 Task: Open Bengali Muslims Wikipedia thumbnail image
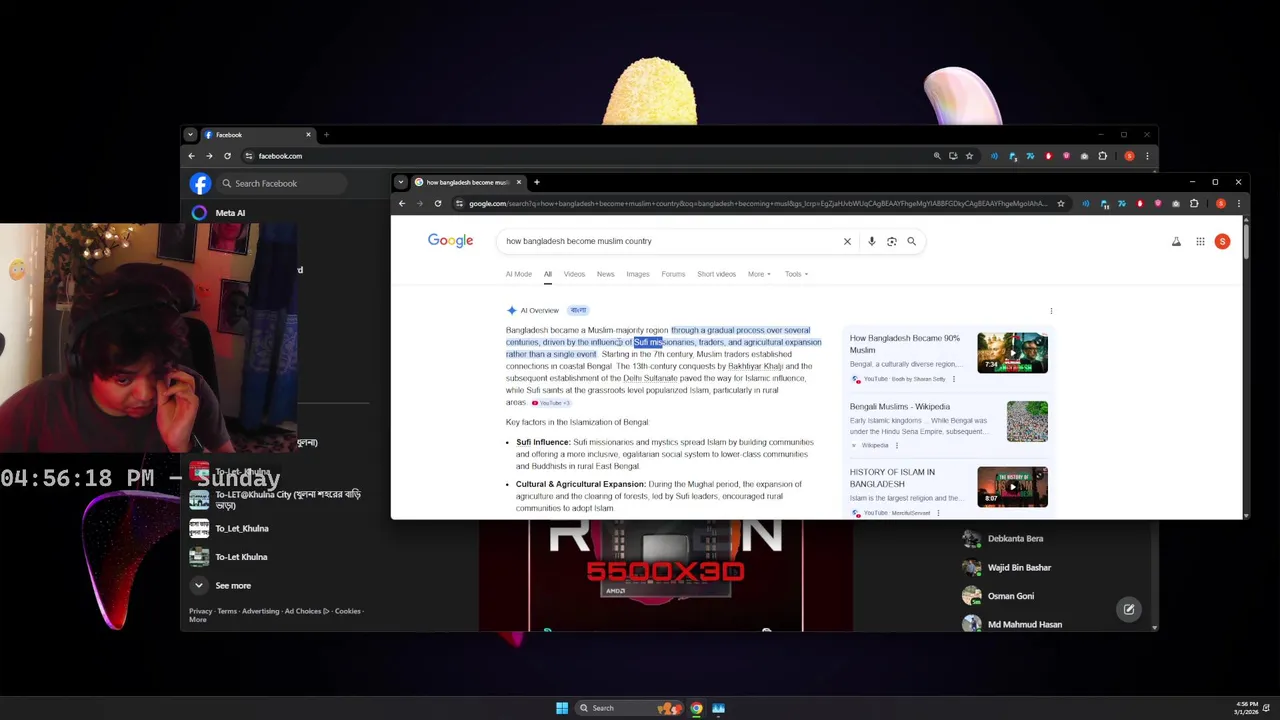click(1027, 421)
